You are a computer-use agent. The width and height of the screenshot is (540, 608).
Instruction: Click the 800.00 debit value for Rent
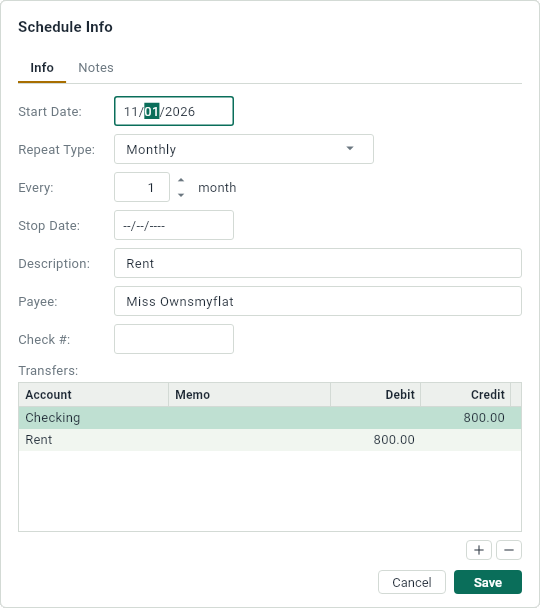tap(394, 440)
